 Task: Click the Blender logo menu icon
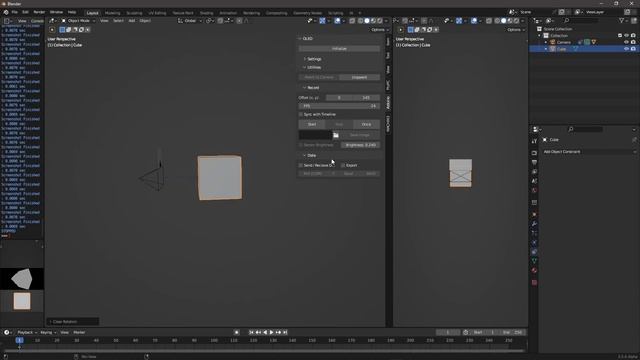6,12
